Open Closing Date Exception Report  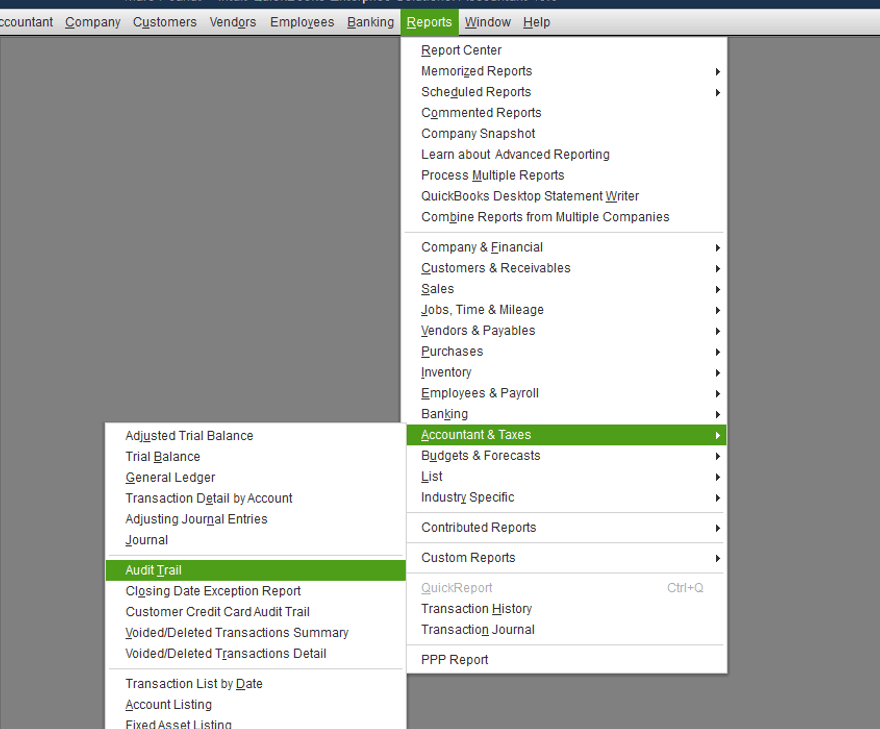(255, 591)
